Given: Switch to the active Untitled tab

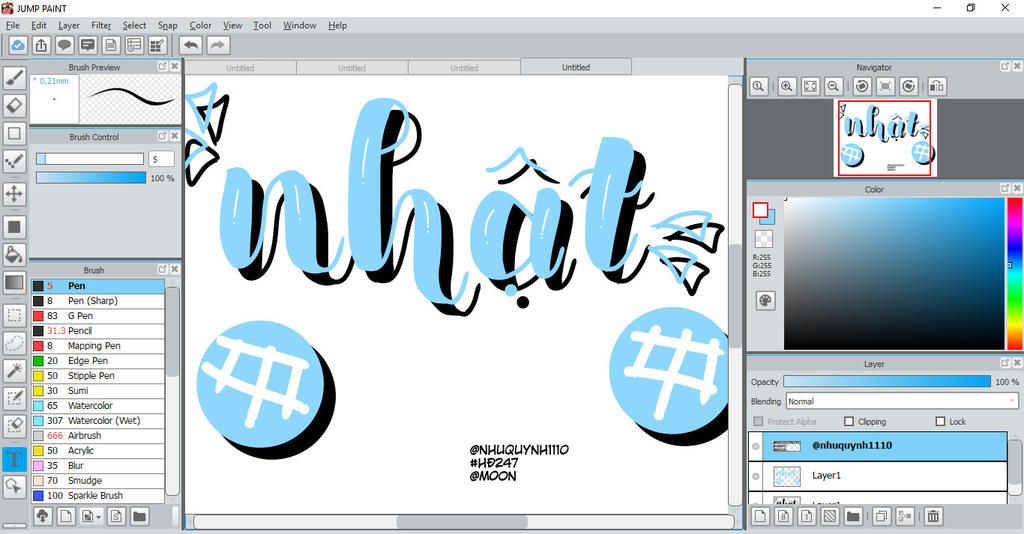Looking at the screenshot, I should [x=576, y=67].
